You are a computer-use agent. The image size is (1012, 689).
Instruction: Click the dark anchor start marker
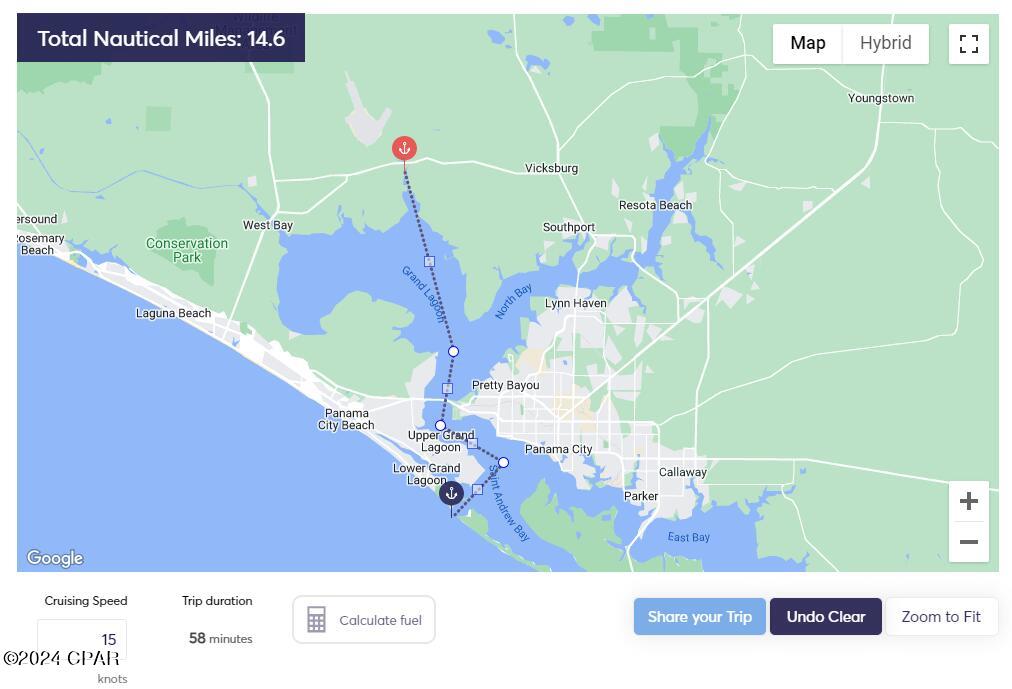point(452,492)
